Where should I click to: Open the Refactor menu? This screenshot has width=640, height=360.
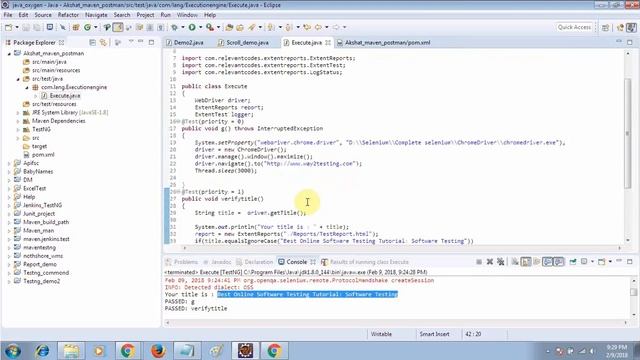coord(68,15)
